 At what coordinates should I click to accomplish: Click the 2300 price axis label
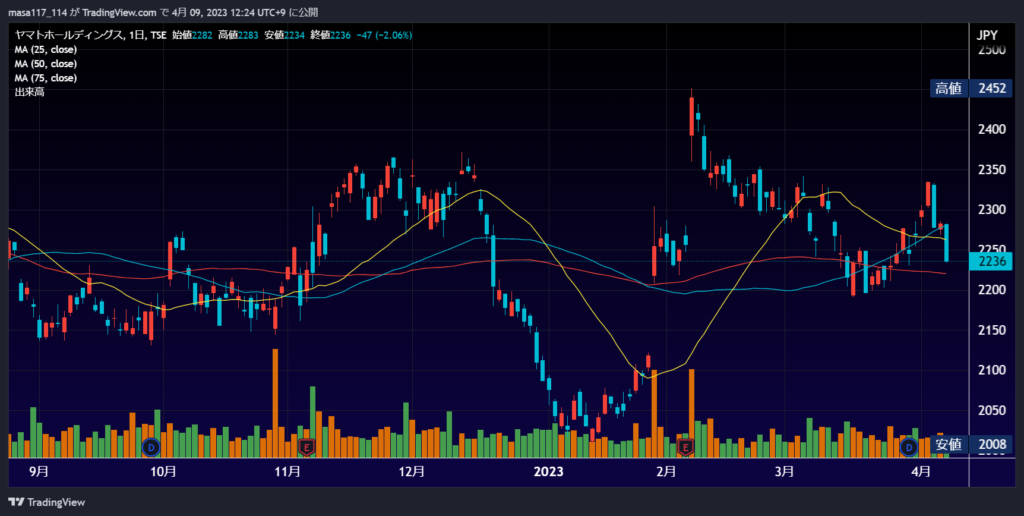click(x=991, y=210)
